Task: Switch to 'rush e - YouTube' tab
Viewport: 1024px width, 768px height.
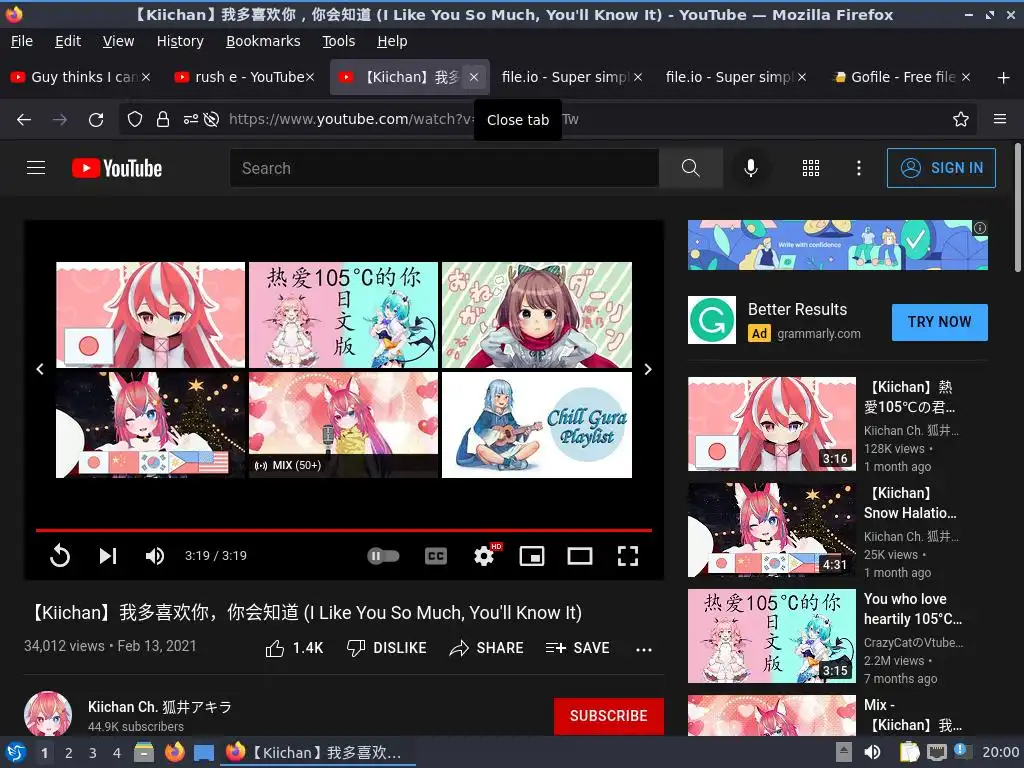Action: [x=245, y=77]
